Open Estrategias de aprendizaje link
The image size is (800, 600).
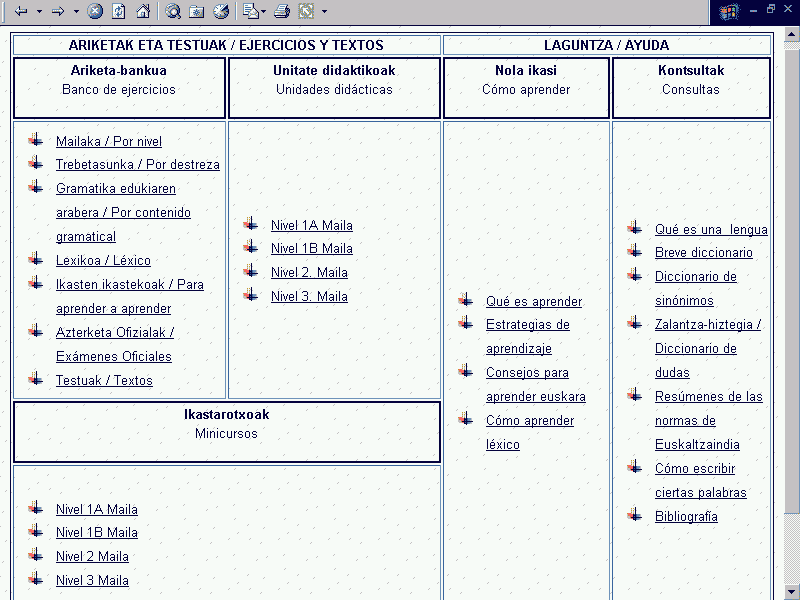tap(528, 337)
